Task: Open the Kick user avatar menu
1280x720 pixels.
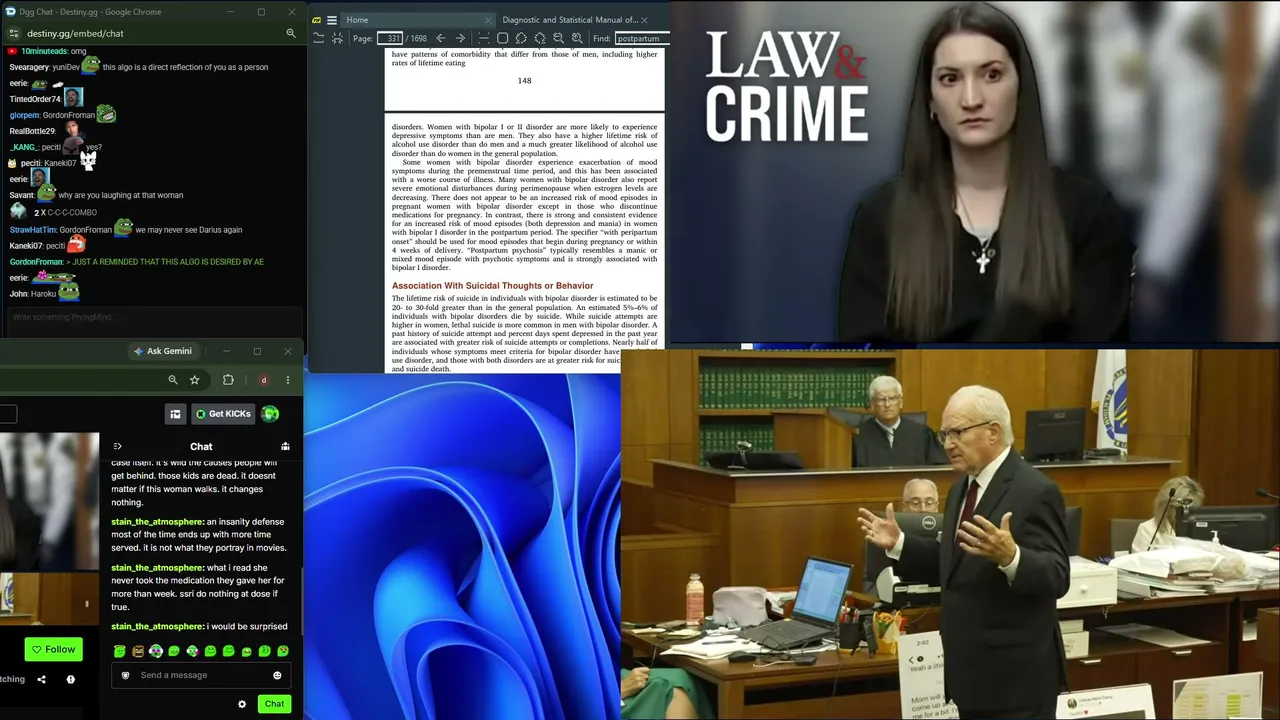Action: tap(270, 414)
